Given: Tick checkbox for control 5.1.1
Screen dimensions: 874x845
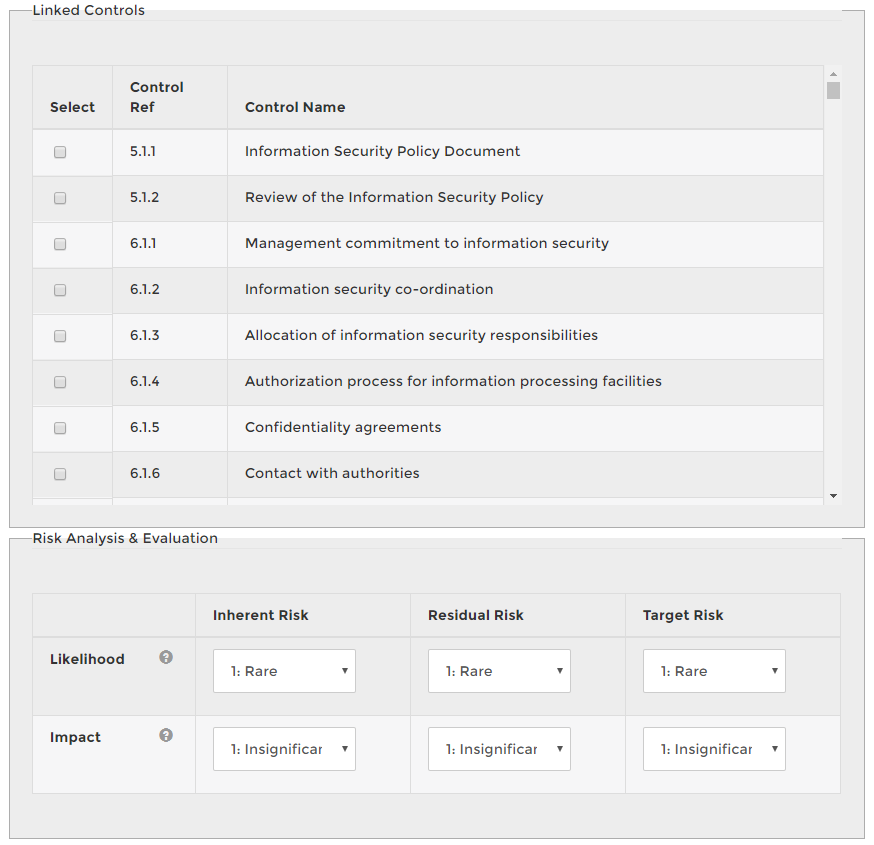Looking at the screenshot, I should click(x=60, y=152).
